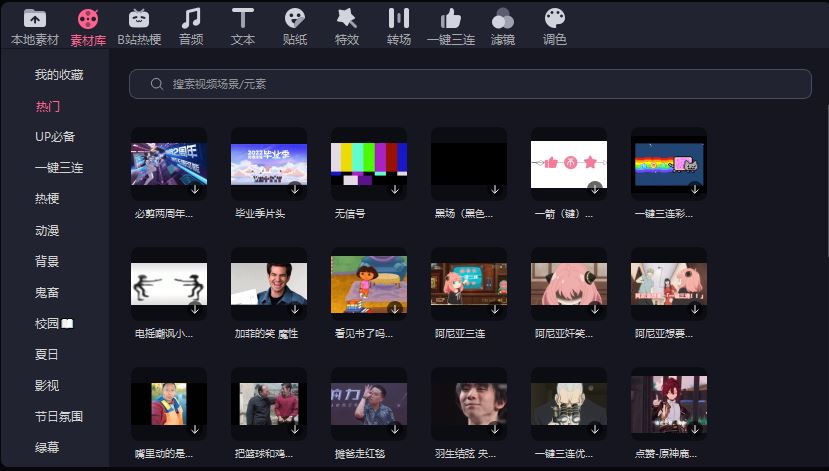Viewport: 829px width, 471px height.
Task: Download the 看见书了吗 clip
Action: [x=394, y=309]
